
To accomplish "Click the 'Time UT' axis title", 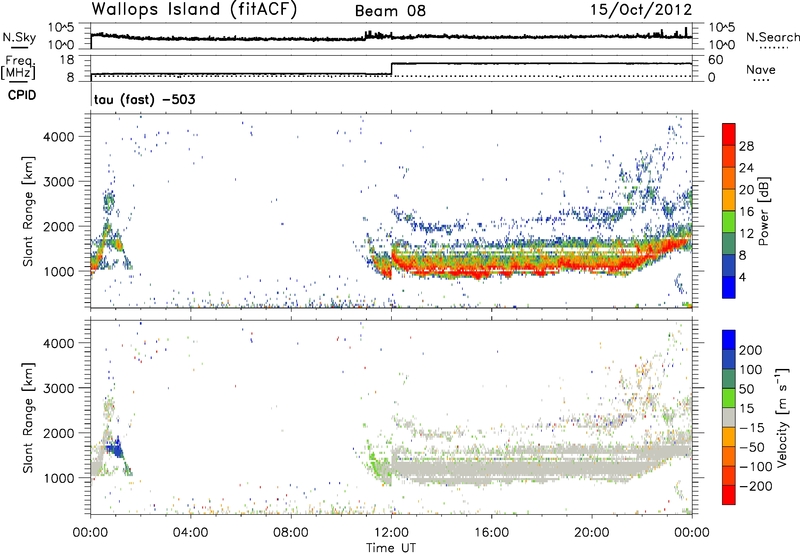I will [x=391, y=548].
